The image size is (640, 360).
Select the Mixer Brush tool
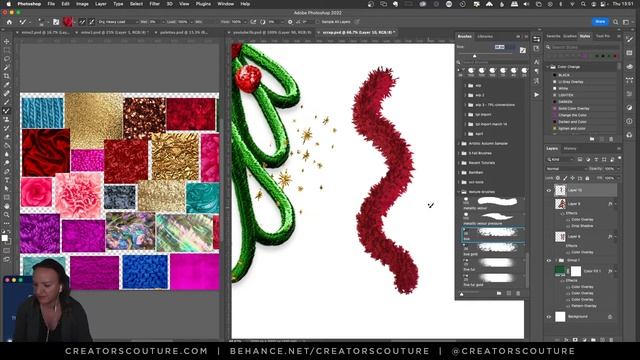click(7, 111)
